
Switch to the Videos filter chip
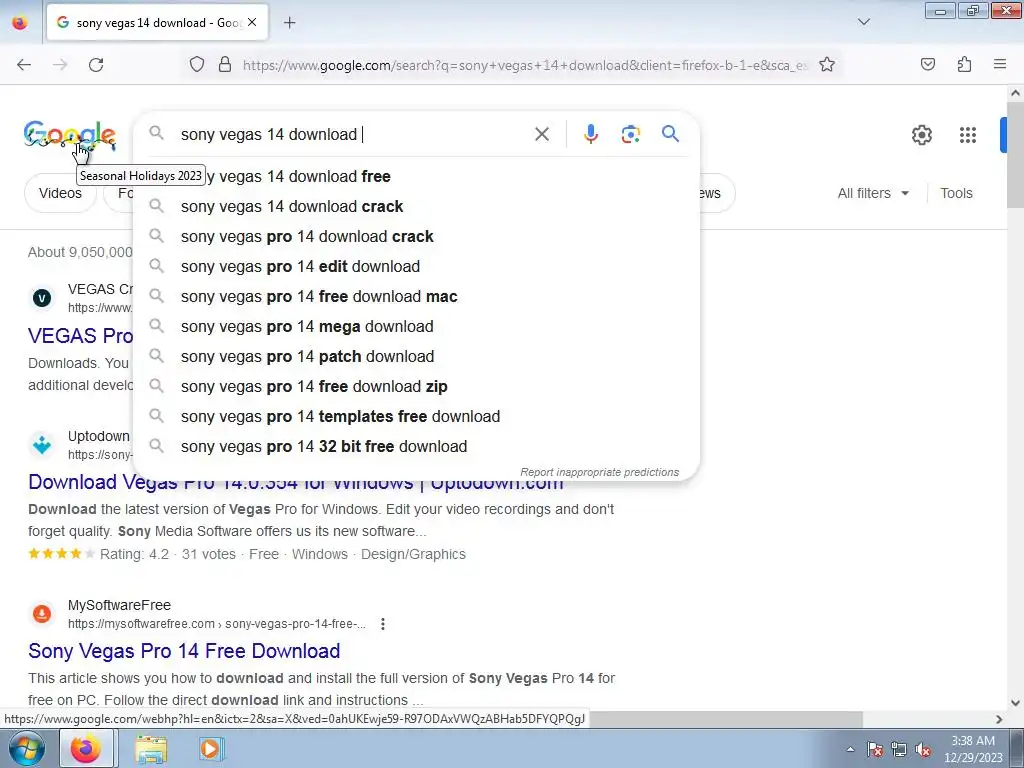[60, 193]
